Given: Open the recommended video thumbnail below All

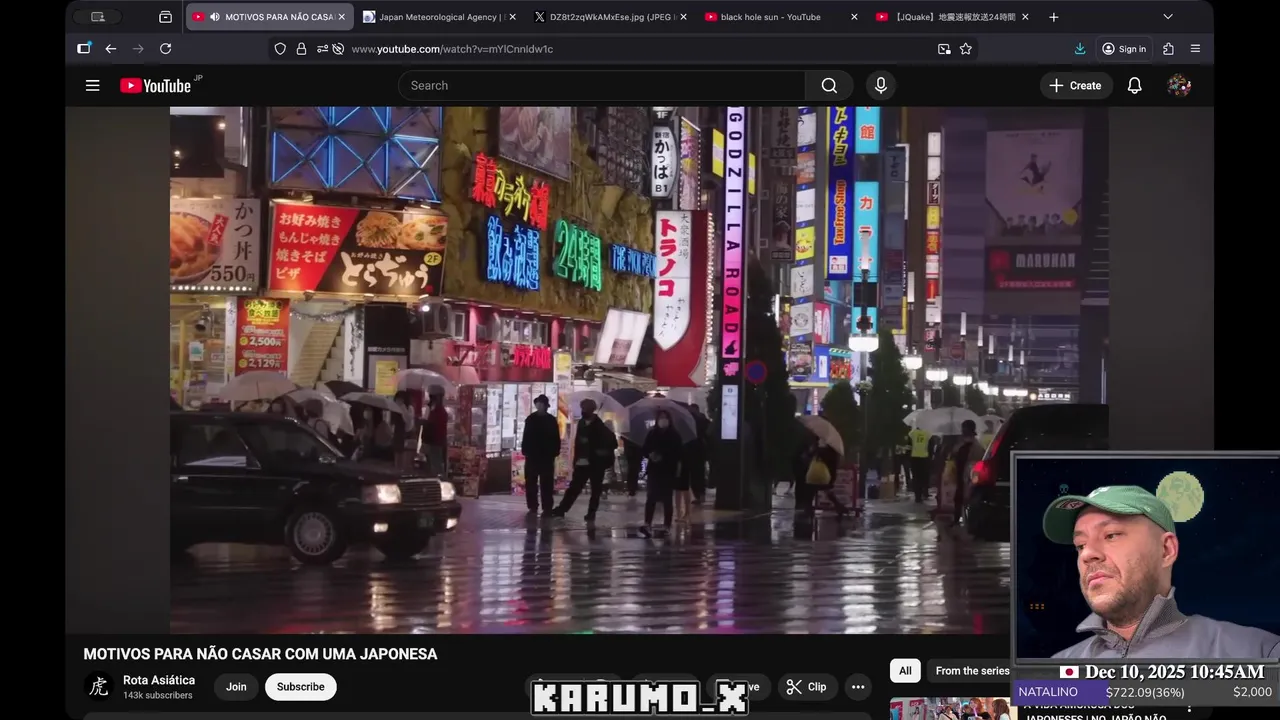Looking at the screenshot, I should [950, 708].
